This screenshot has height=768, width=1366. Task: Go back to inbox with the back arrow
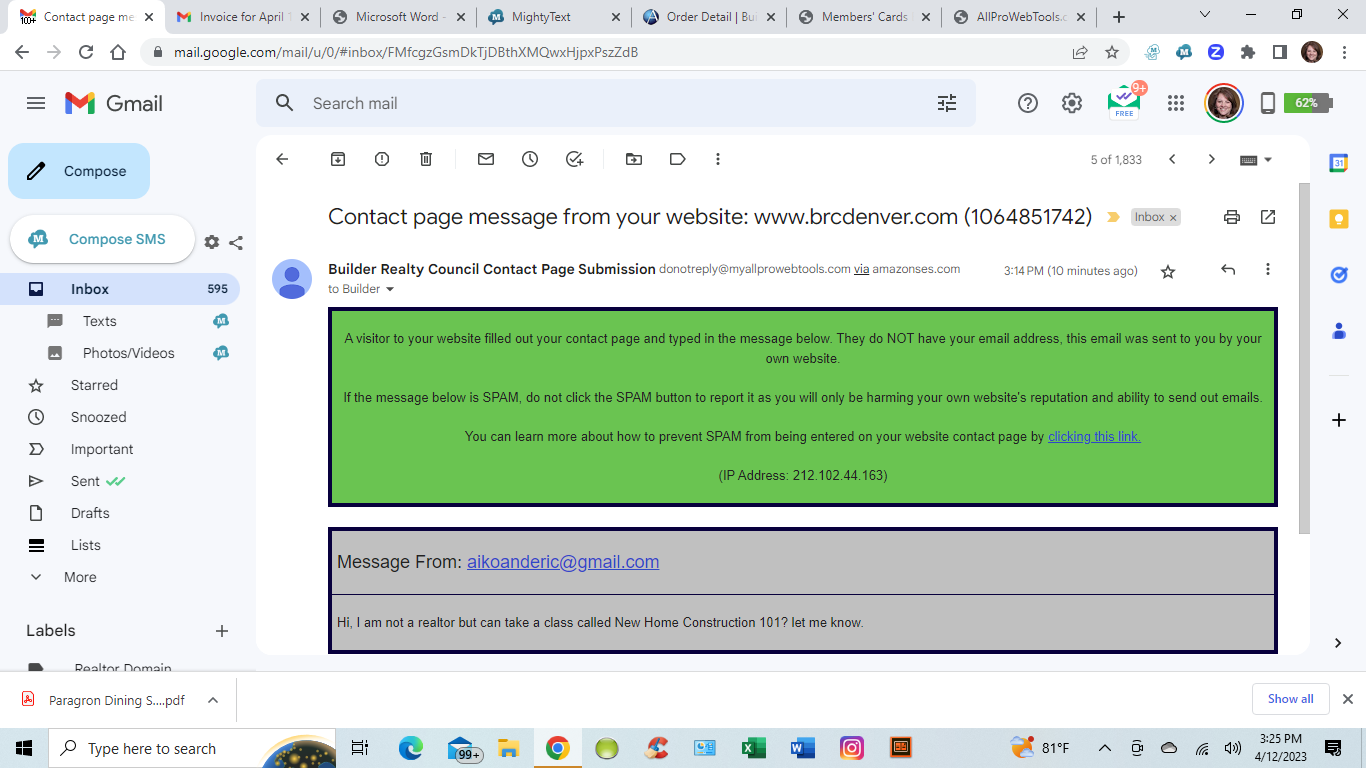(x=282, y=159)
